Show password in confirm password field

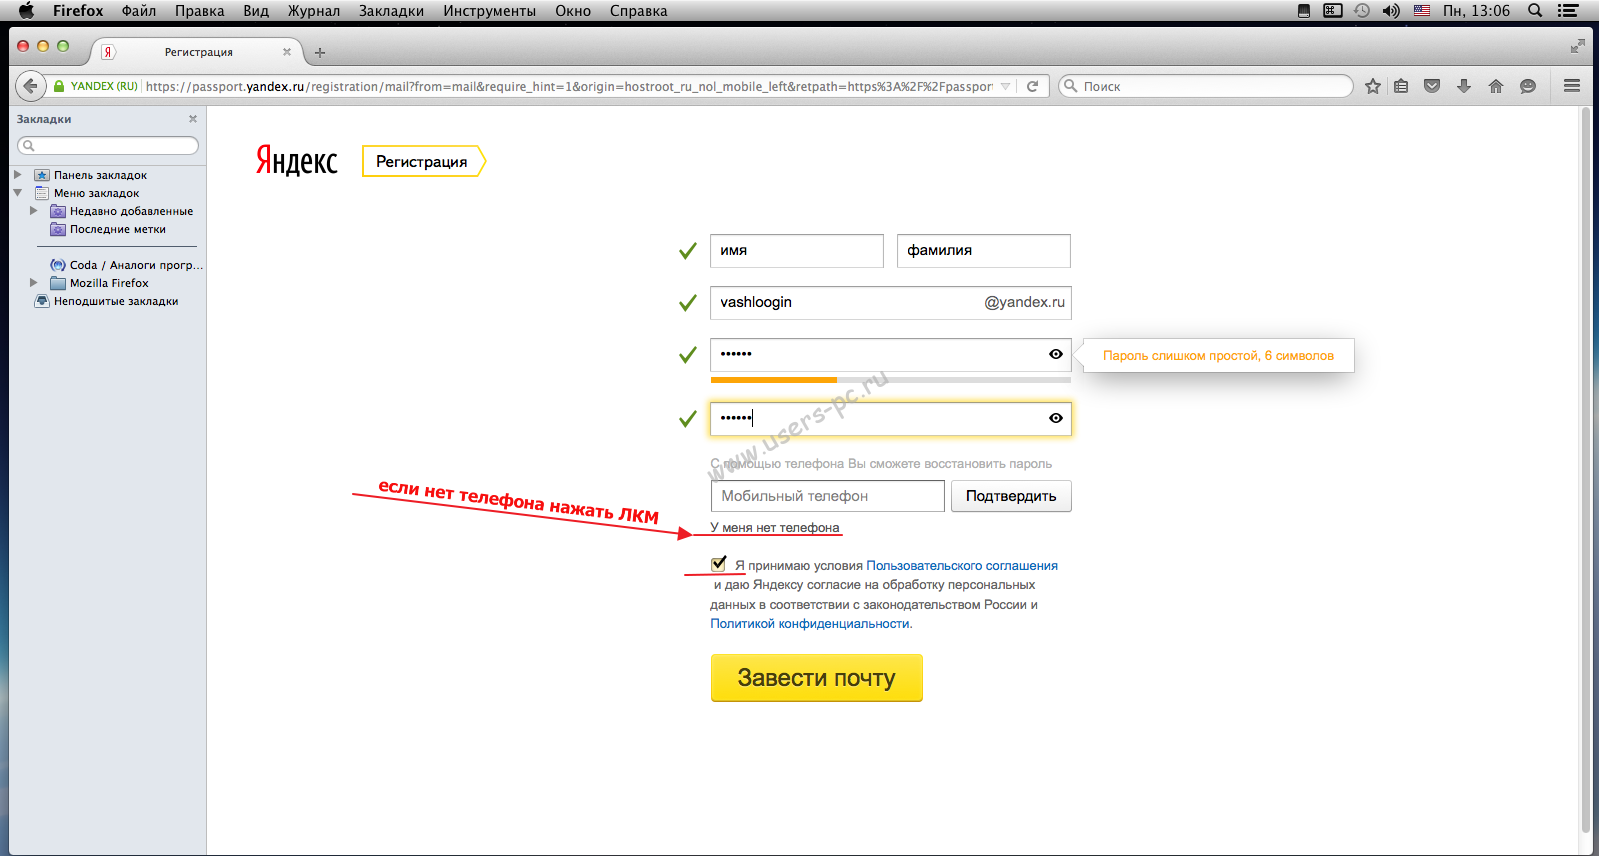[x=1056, y=418]
